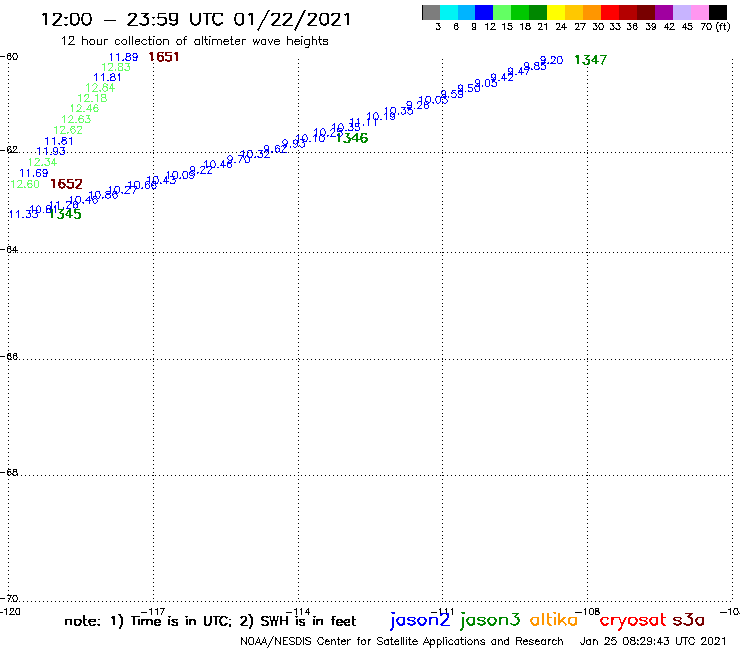Image resolution: width=740 pixels, height=650 pixels.
Task: Select the -66 latitude axis label
Action: tap(9, 356)
